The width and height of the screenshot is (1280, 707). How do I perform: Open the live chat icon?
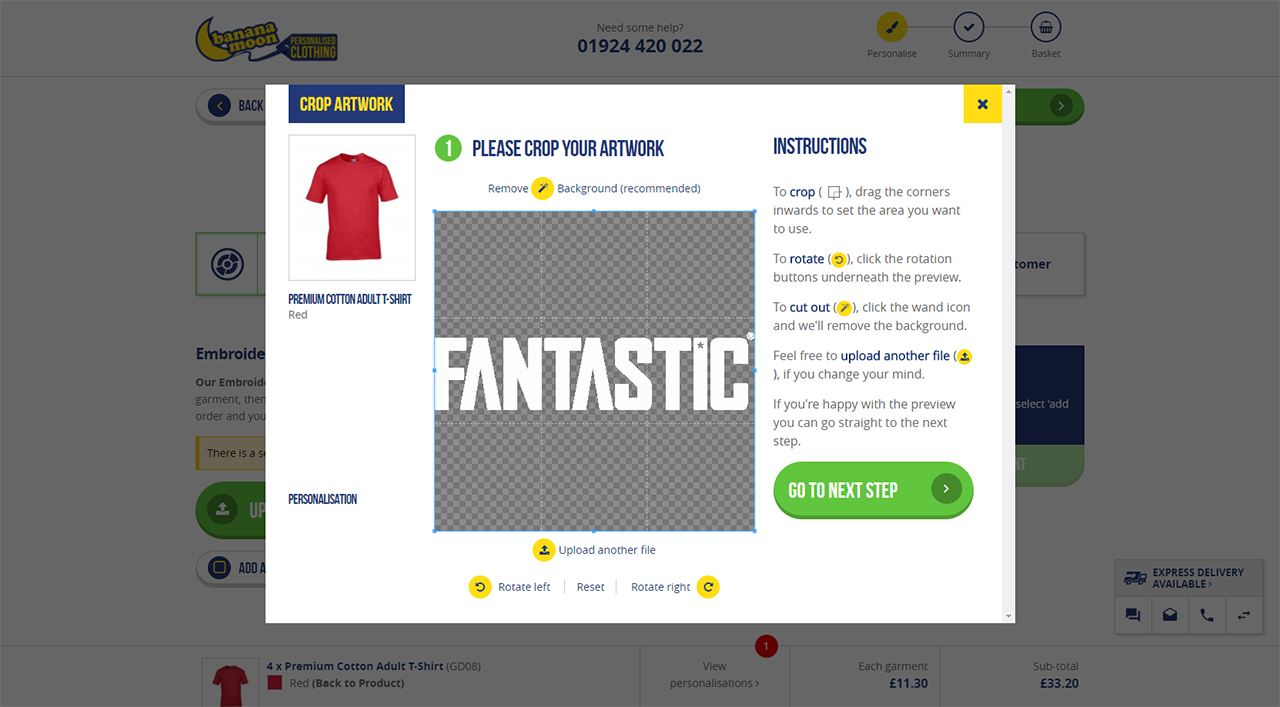[x=1133, y=615]
